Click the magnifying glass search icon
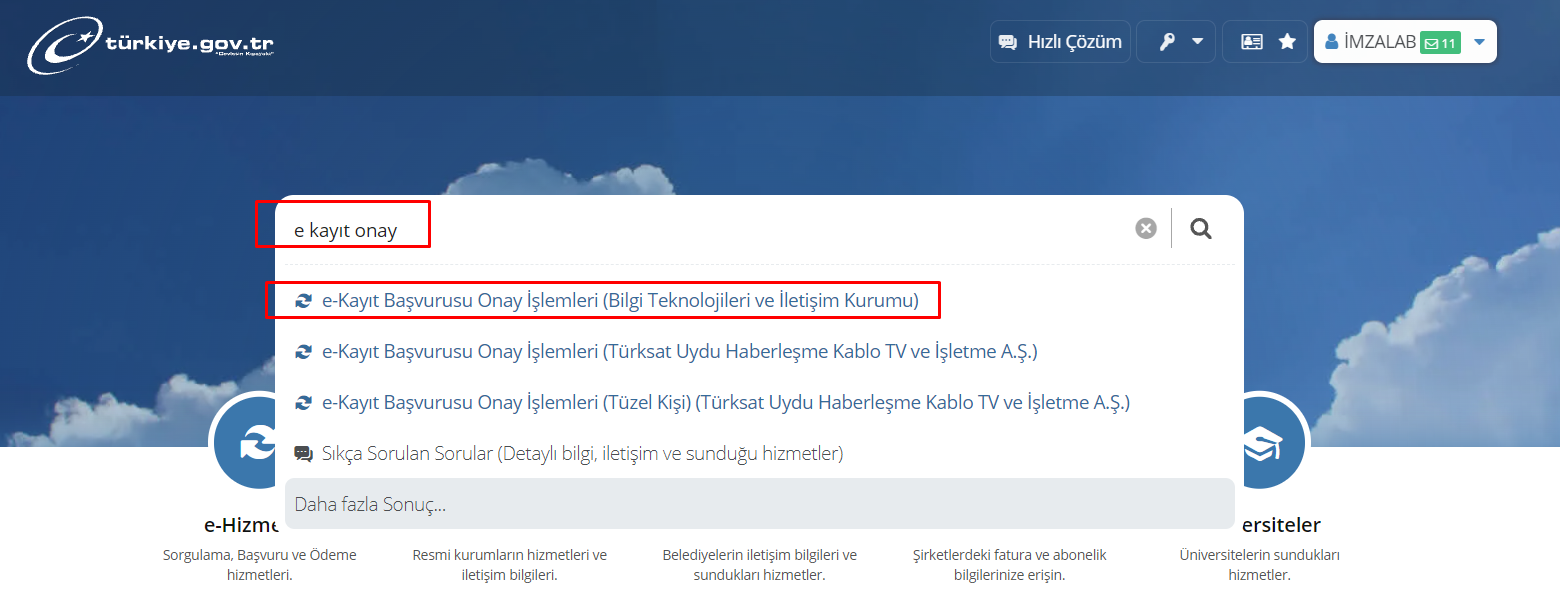The image size is (1560, 613). tap(1201, 229)
